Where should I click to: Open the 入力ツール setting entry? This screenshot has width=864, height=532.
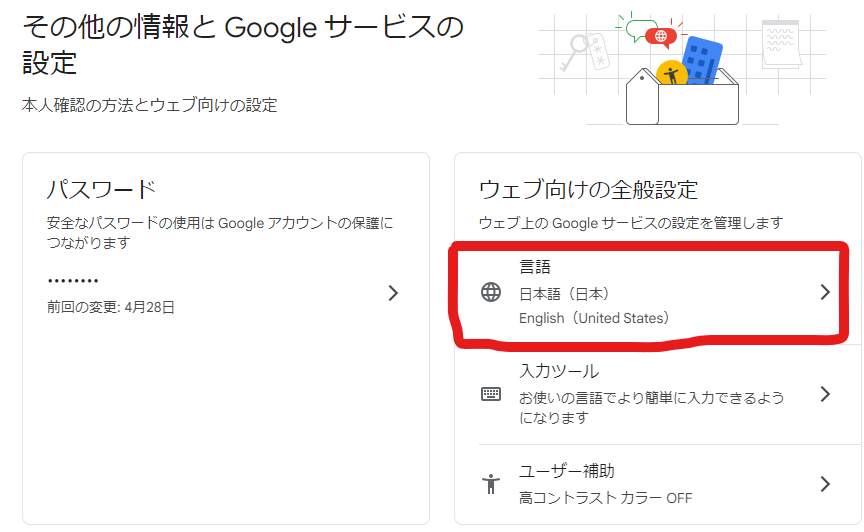click(658, 394)
